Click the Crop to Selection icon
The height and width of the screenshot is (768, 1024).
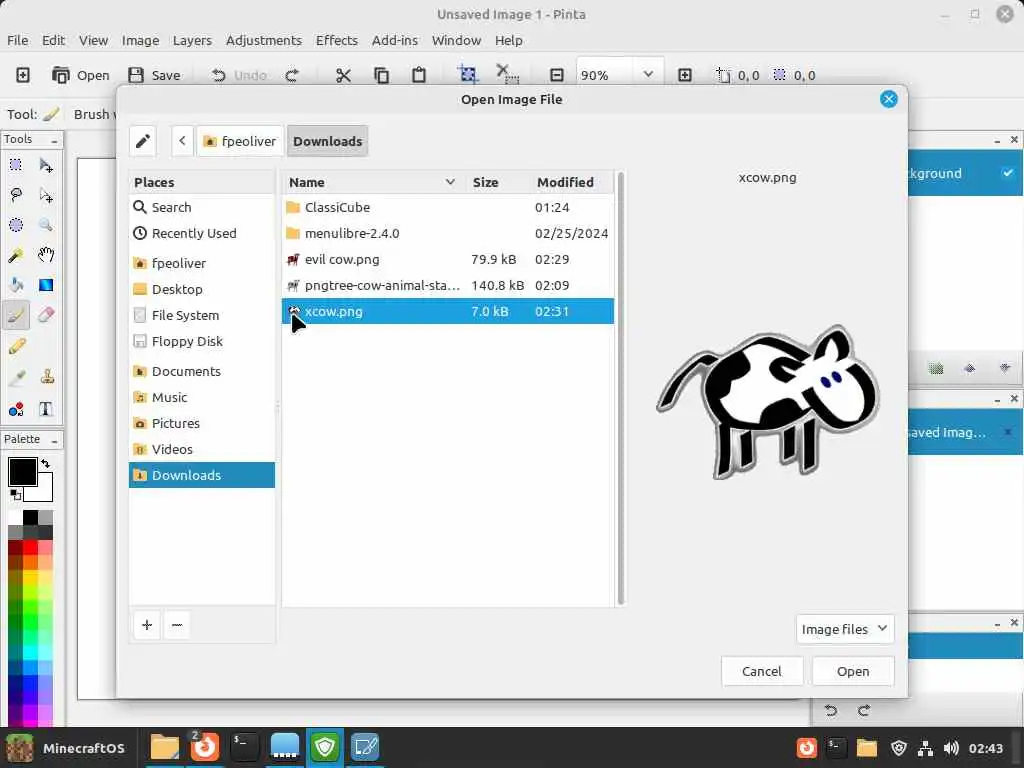468,74
